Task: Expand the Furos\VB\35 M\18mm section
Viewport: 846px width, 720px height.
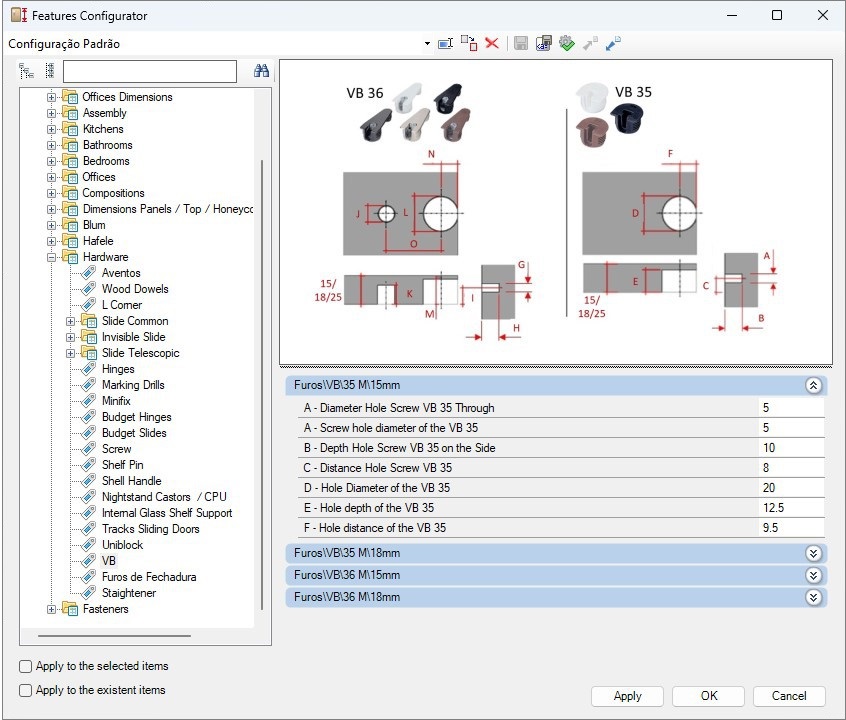Action: [x=814, y=553]
